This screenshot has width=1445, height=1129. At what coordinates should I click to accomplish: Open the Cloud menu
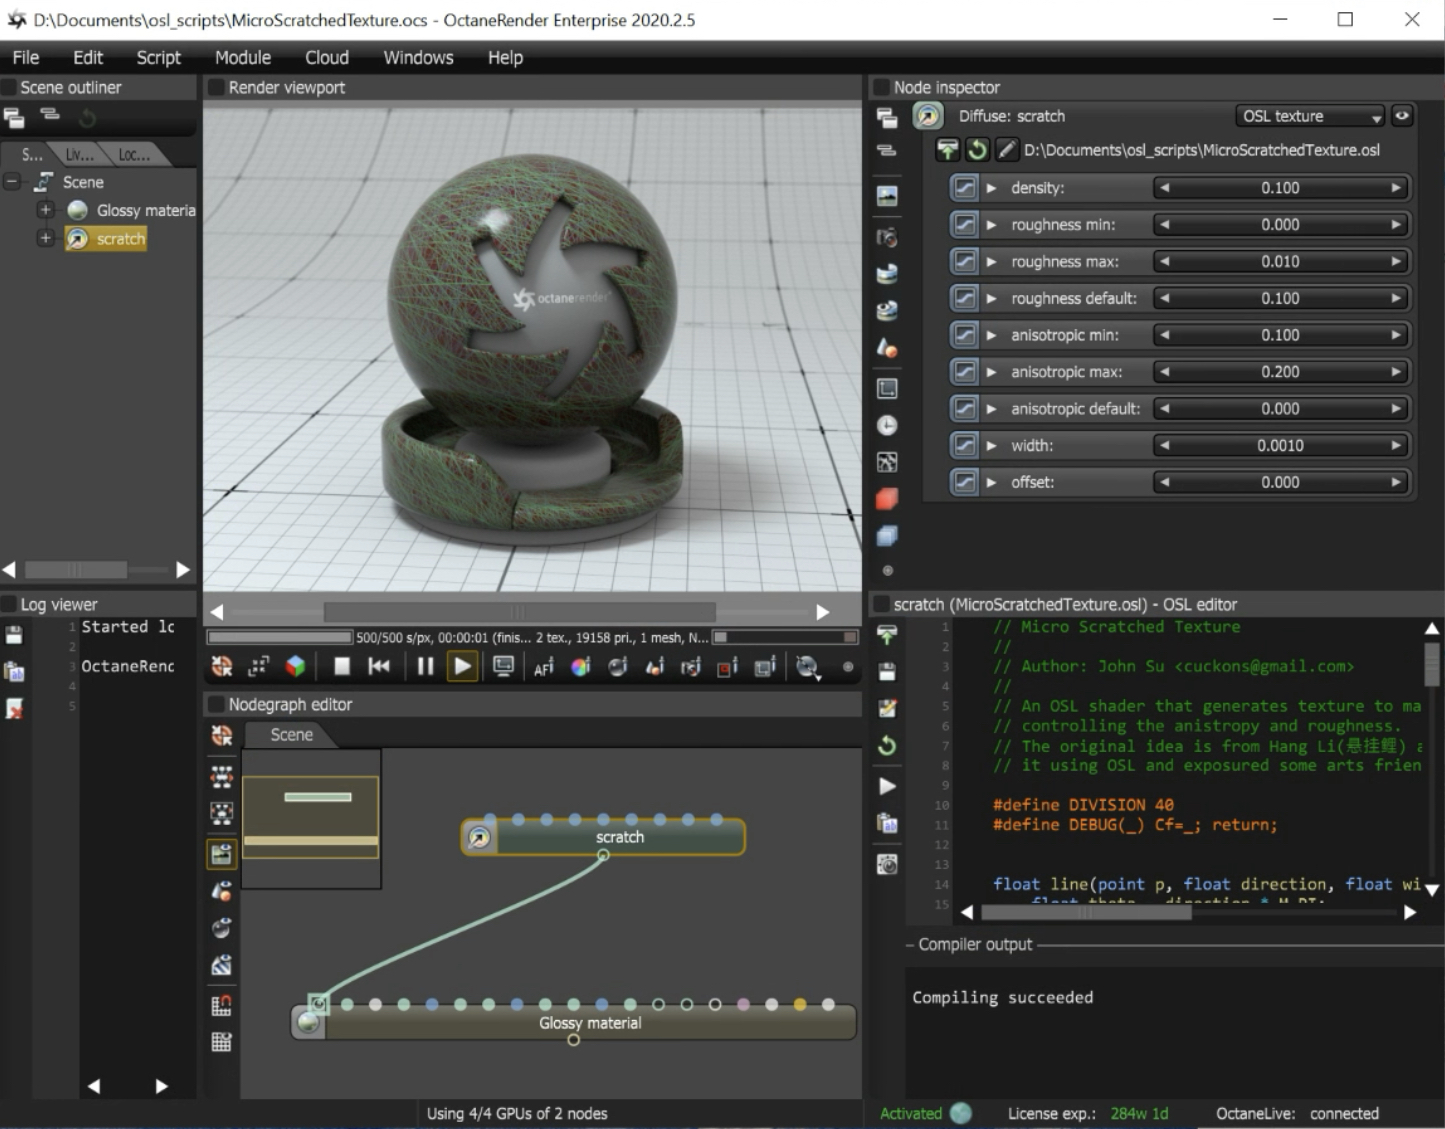tap(327, 58)
